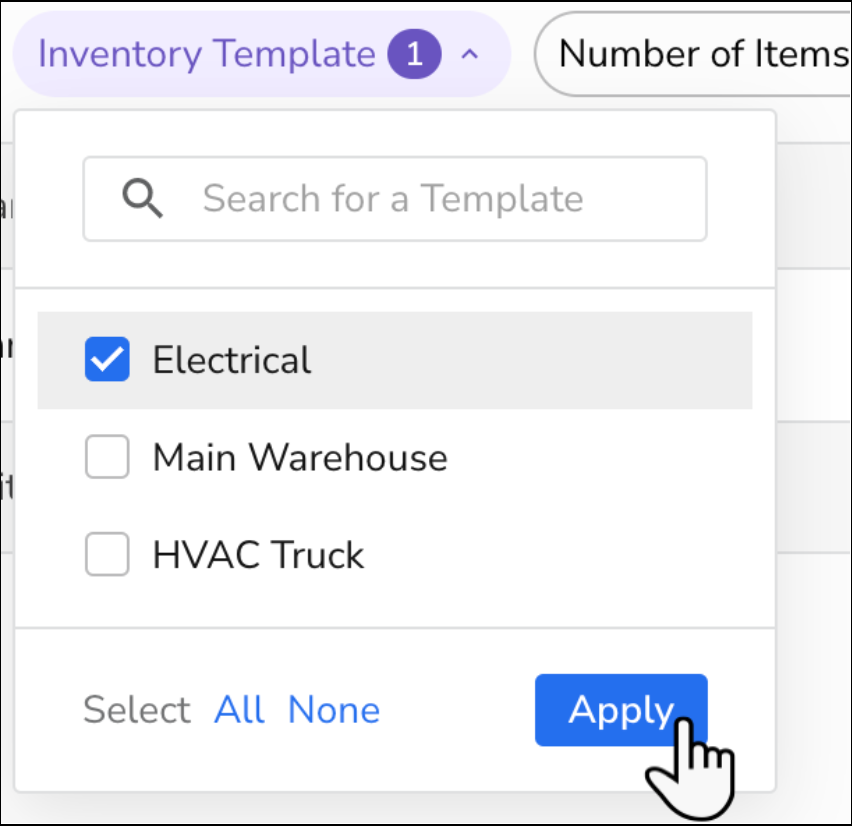Collapse the Inventory Template dropdown via chevron
This screenshot has height=826, width=852.
[470, 53]
